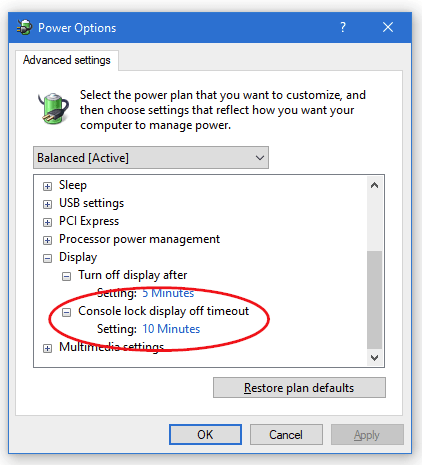Confirm with the OK button
The height and width of the screenshot is (465, 422).
coord(205,434)
